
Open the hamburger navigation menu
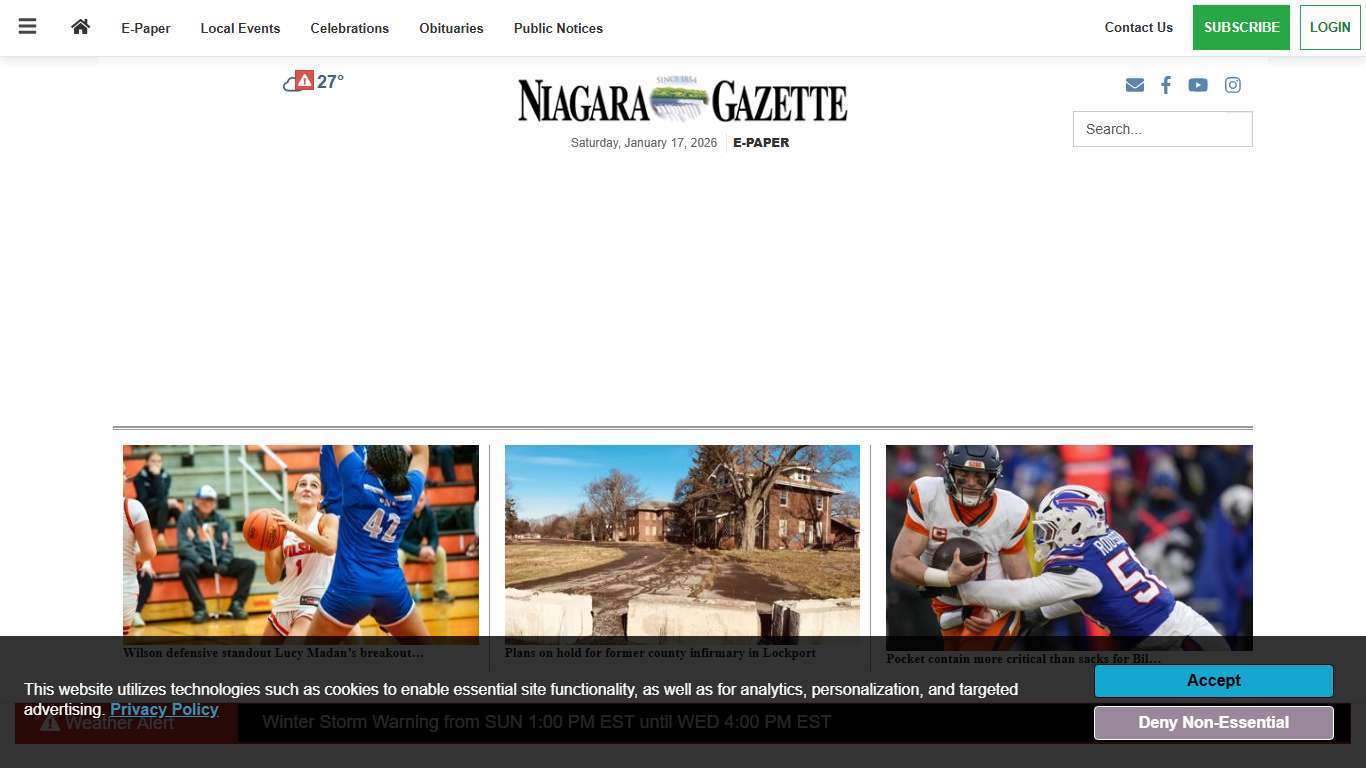[x=27, y=27]
